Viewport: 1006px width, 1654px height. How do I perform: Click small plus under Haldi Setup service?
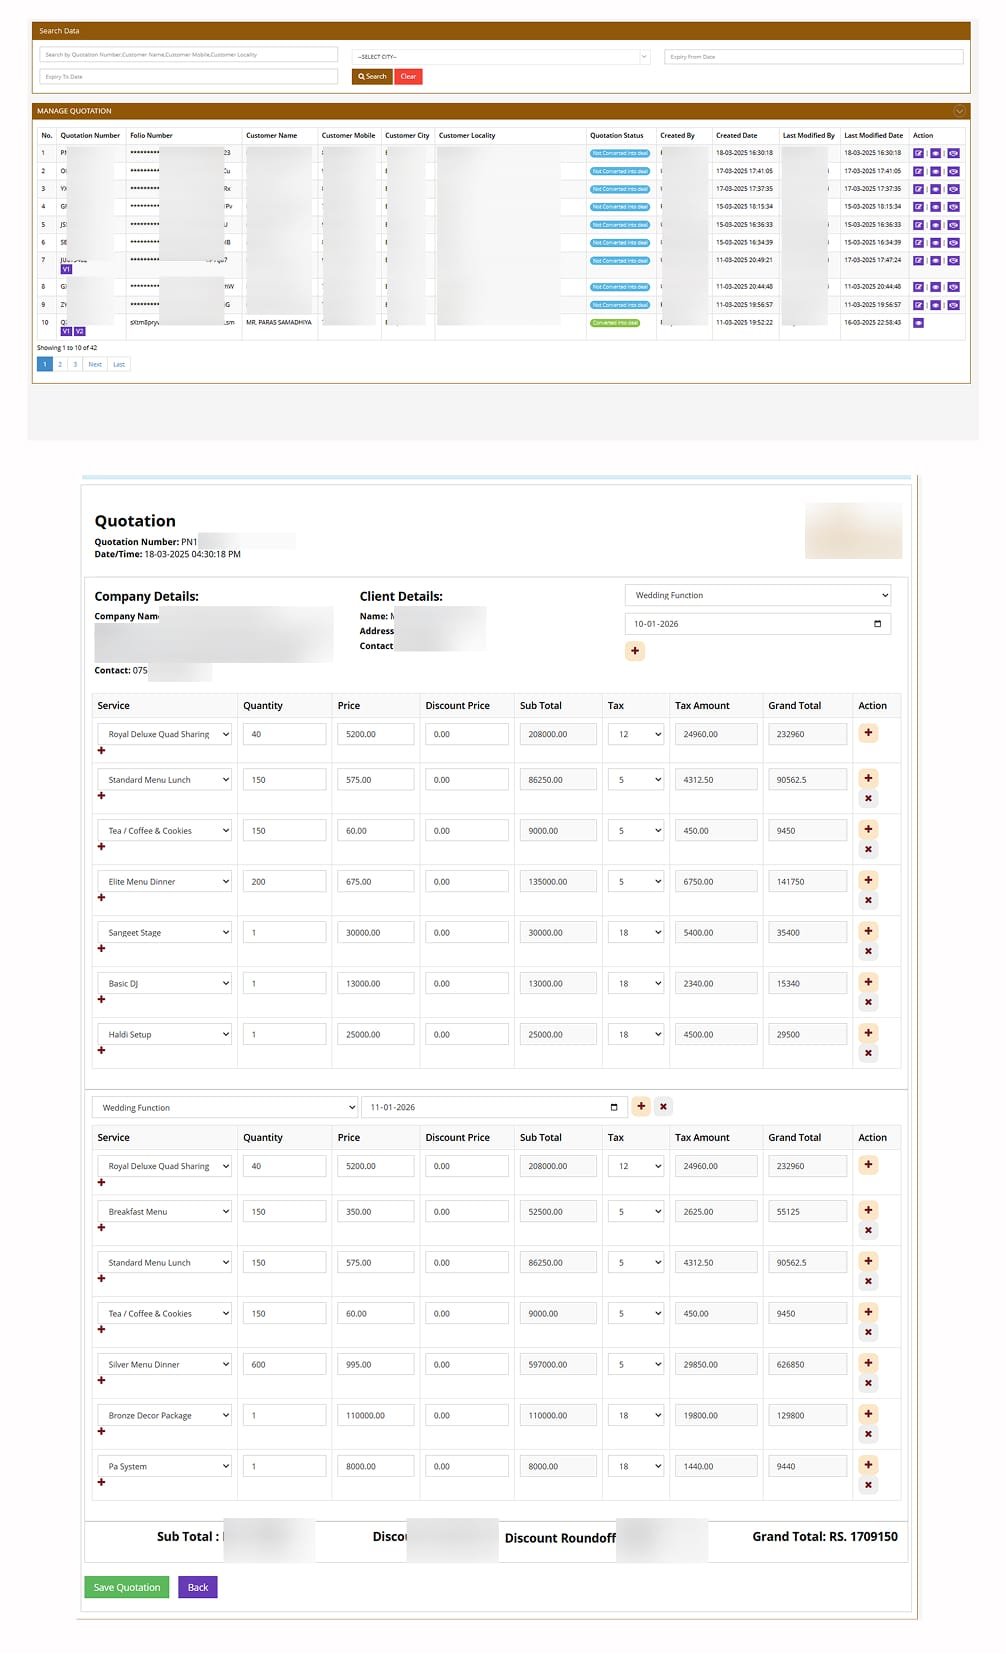coord(101,1050)
